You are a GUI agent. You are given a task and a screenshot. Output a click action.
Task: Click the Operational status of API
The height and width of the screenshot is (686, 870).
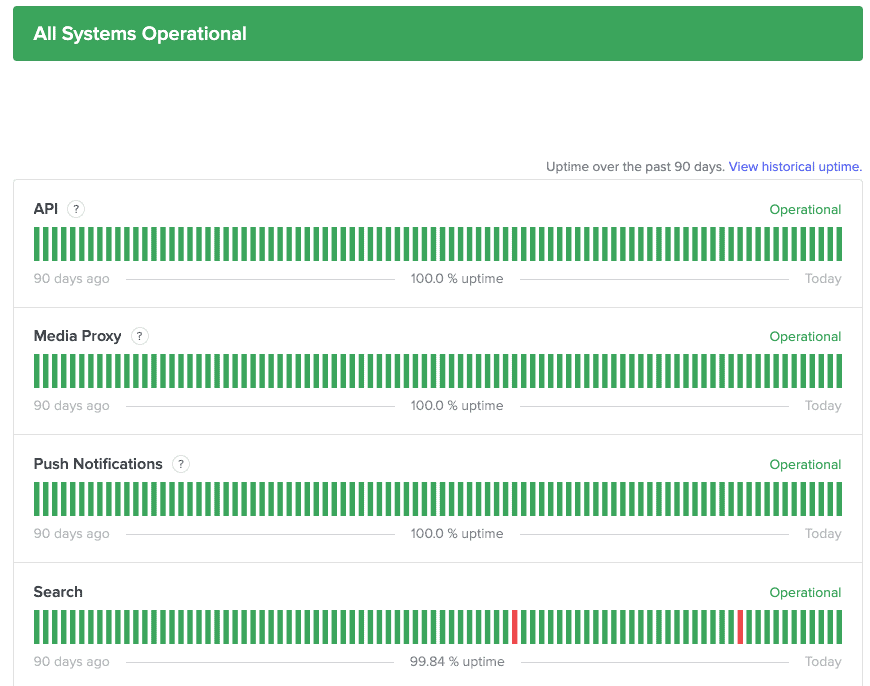[x=805, y=210]
